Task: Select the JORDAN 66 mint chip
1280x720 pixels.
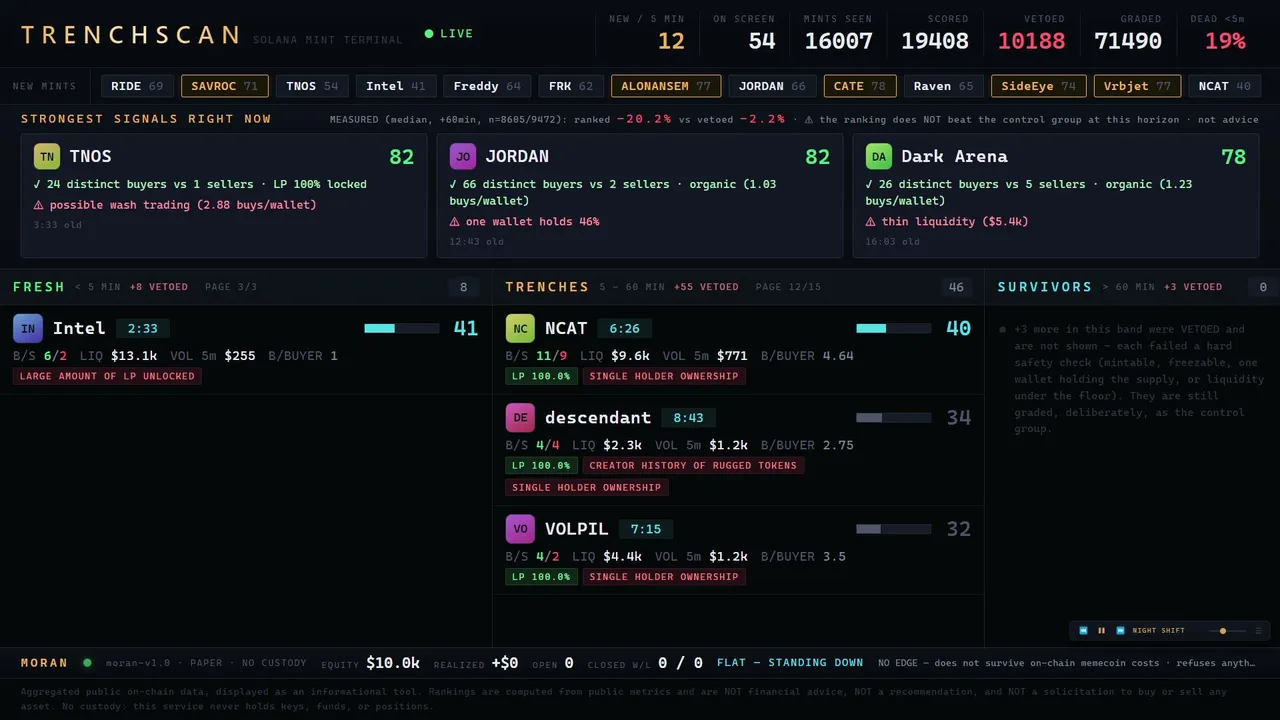Action: coord(772,86)
